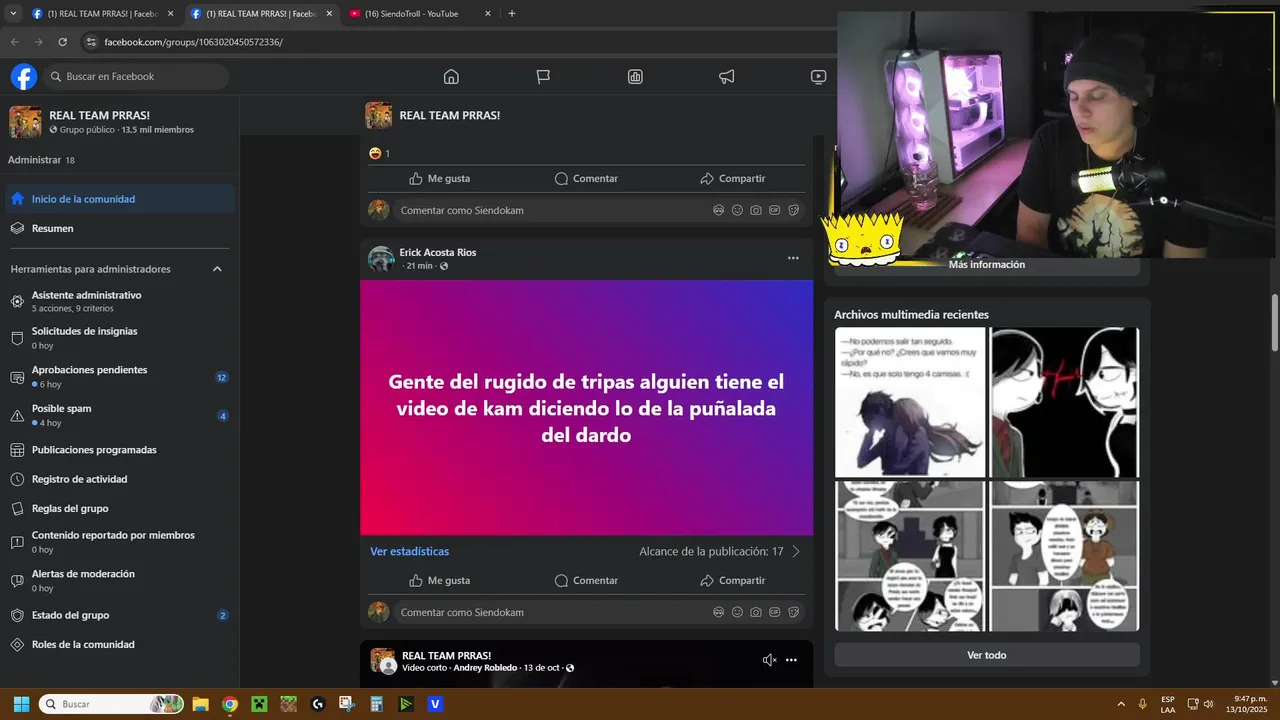
Task: Open File Explorer from the taskbar
Action: point(200,704)
